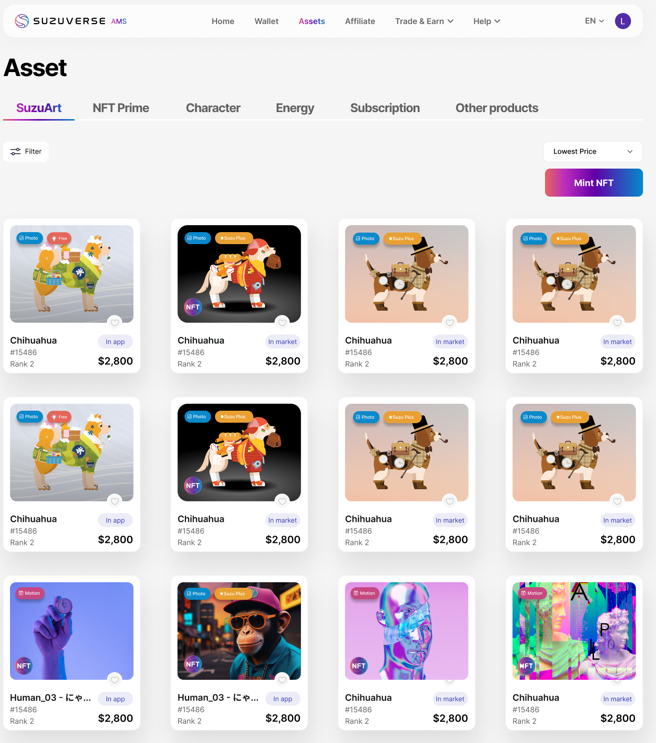Viewport: 656px width, 743px height.
Task: Open the EN language selector
Action: click(x=594, y=21)
